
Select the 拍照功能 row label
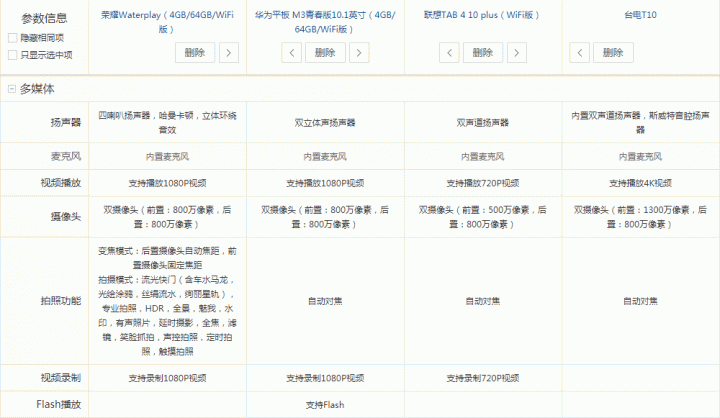point(61,301)
